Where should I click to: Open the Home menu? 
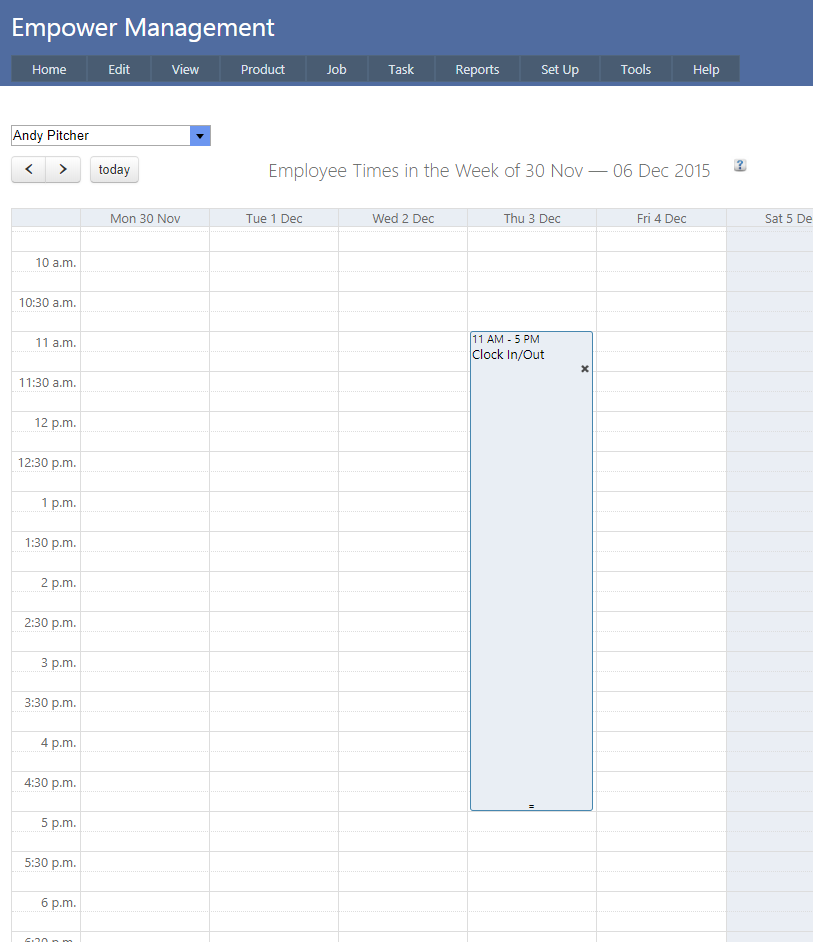pyautogui.click(x=49, y=69)
